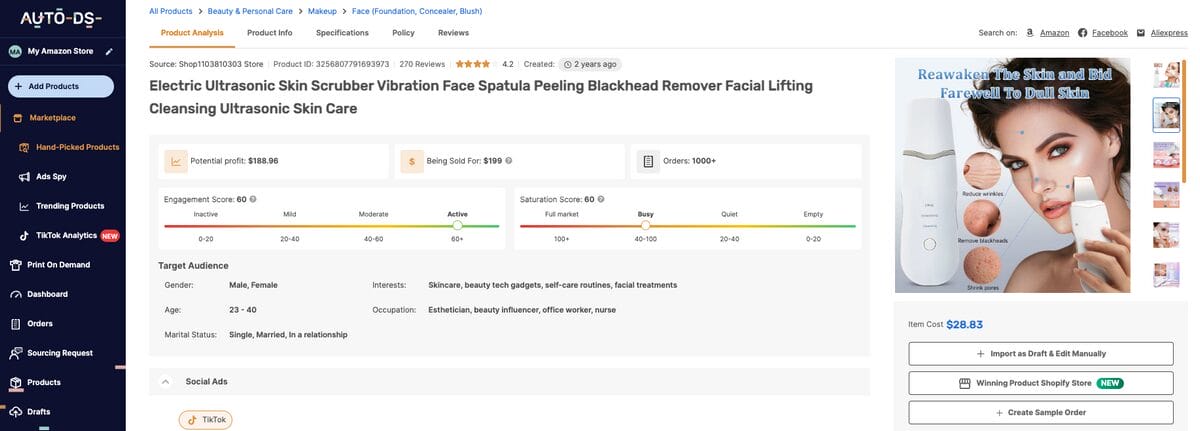
Task: Open Dashboard in the sidebar
Action: [x=47, y=294]
